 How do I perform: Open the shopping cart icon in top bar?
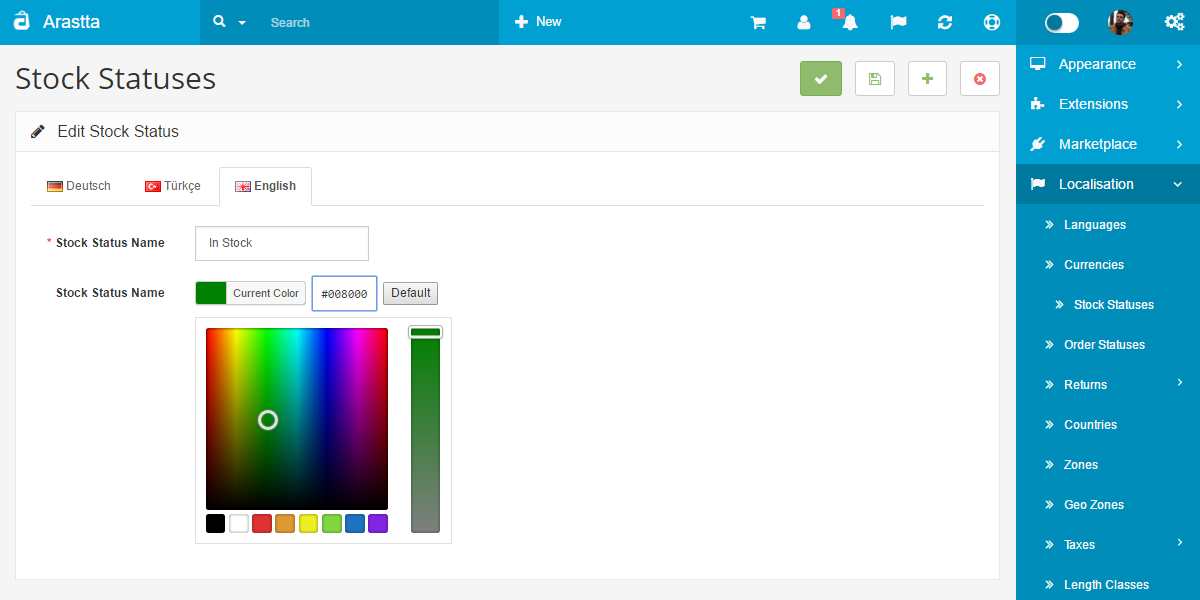click(758, 22)
